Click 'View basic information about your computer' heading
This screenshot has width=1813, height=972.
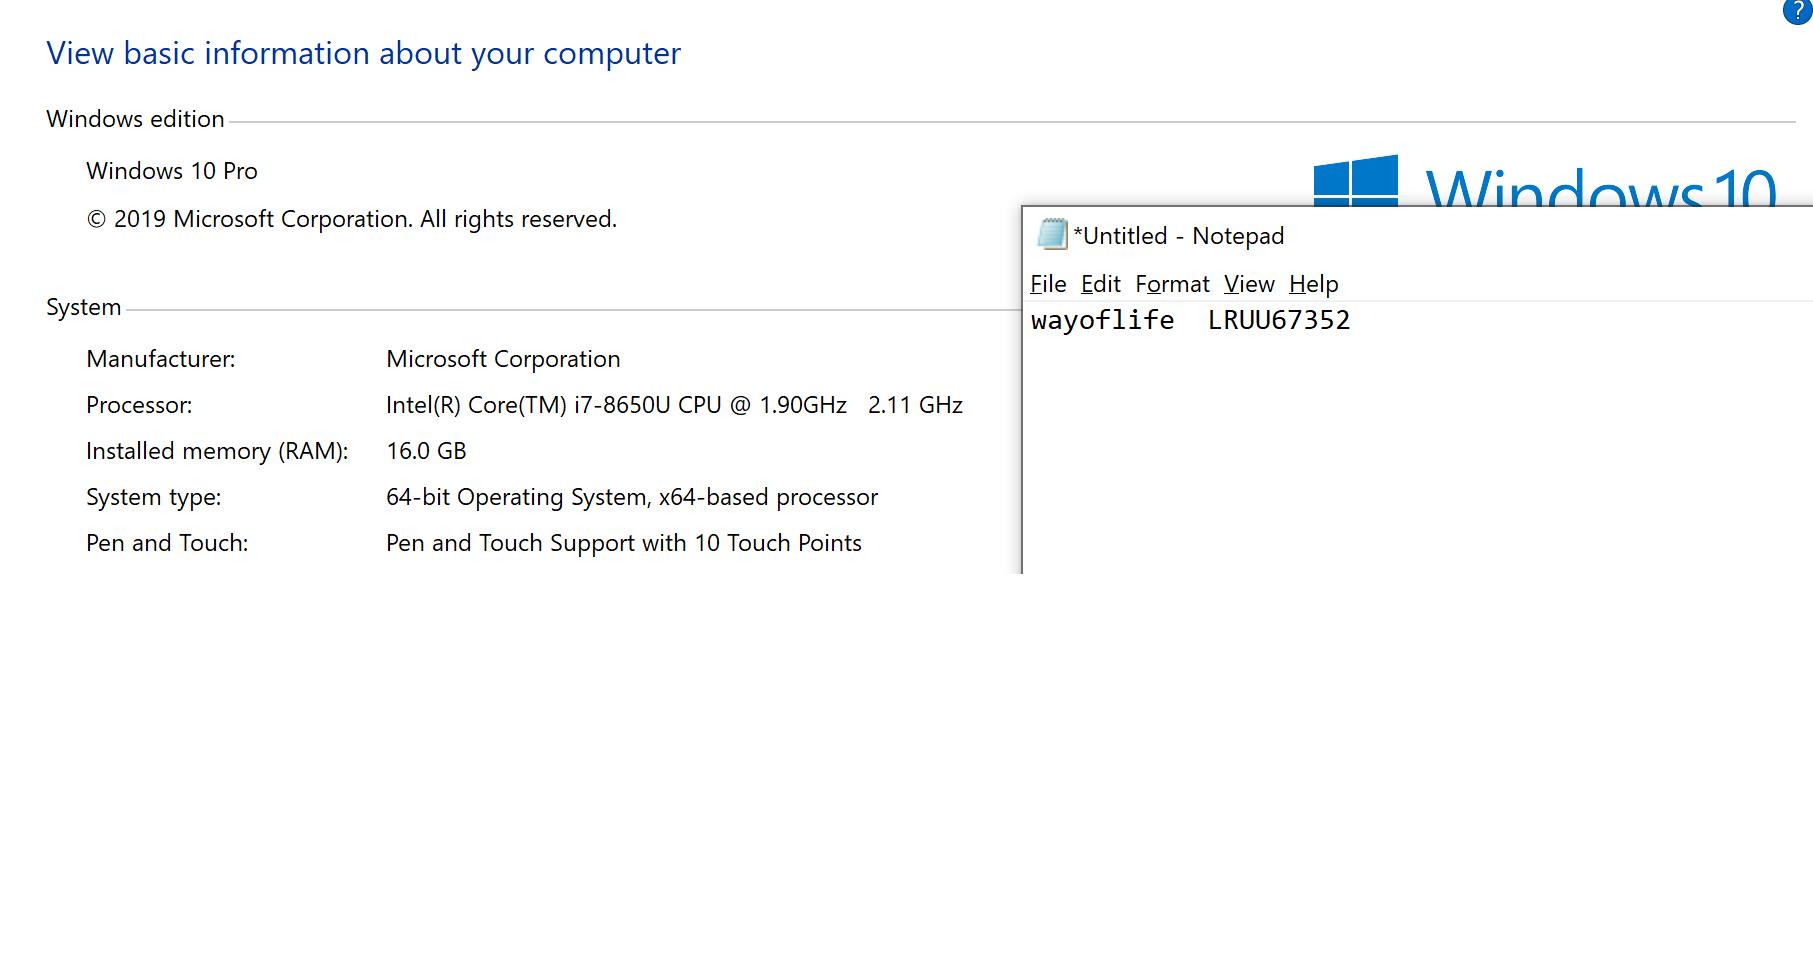coord(363,53)
